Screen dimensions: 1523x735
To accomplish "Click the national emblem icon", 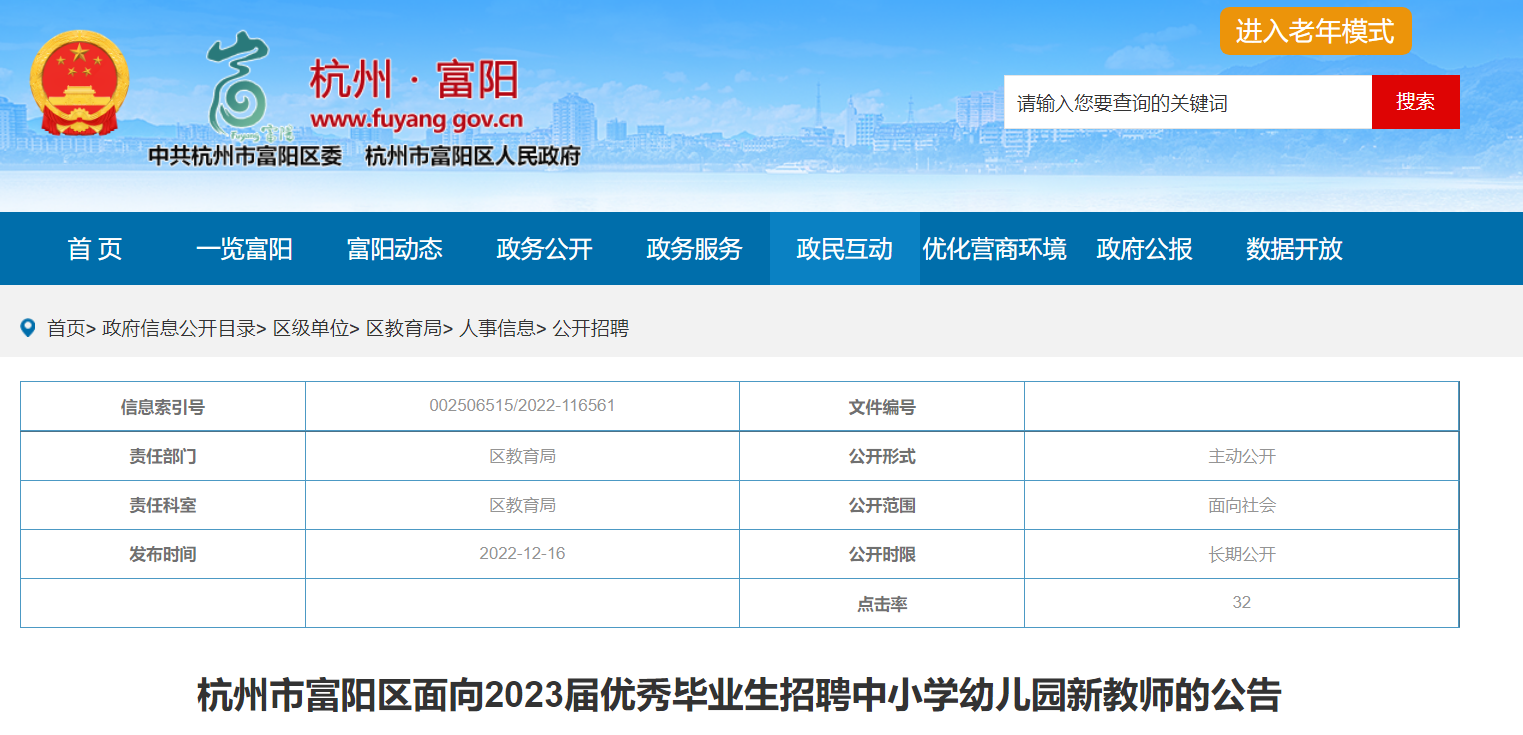I will click(x=80, y=84).
